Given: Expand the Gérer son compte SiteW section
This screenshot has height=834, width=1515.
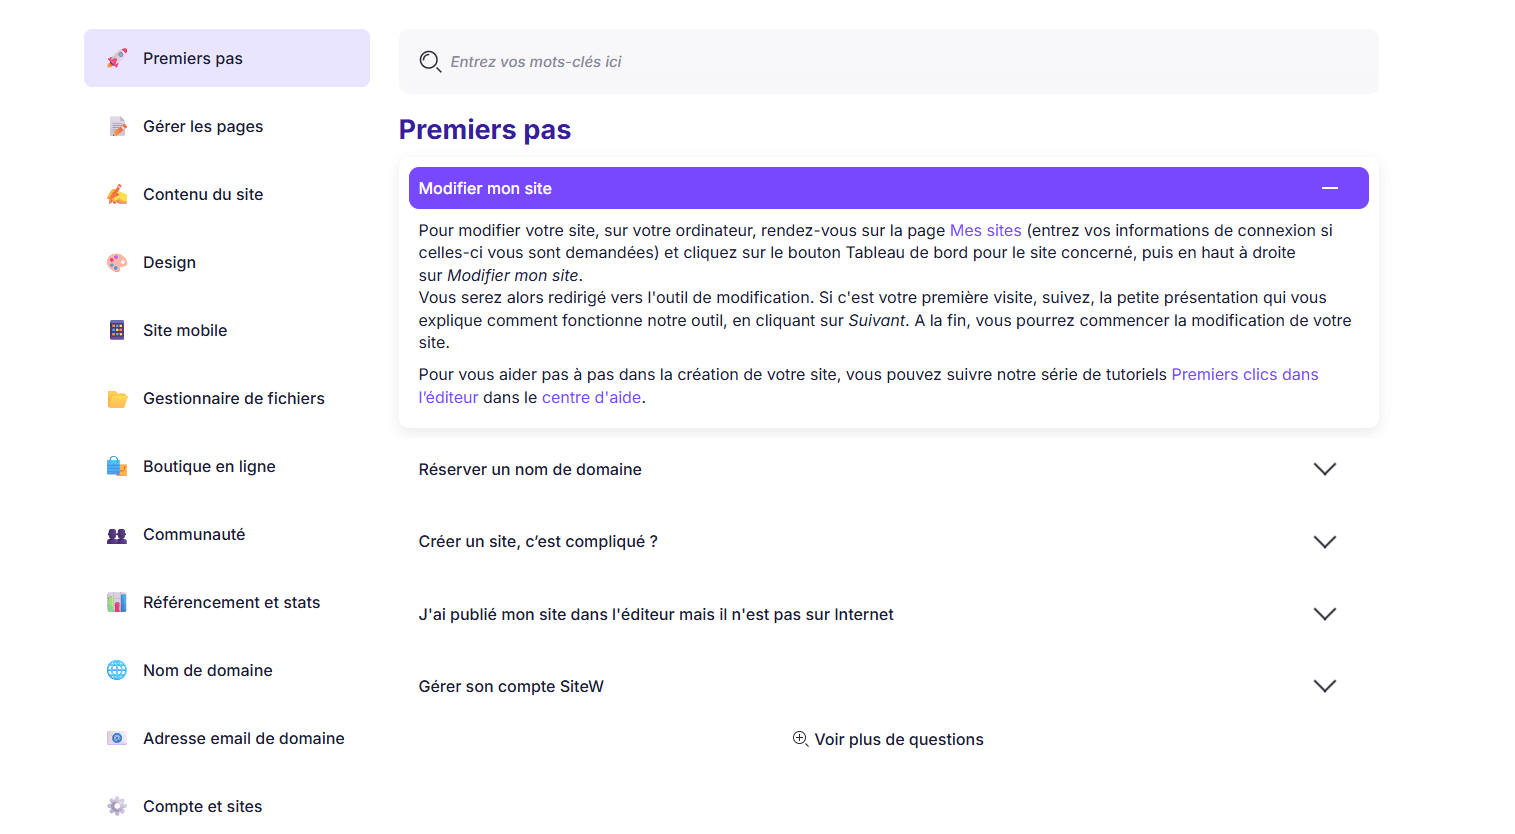Looking at the screenshot, I should tap(1325, 686).
